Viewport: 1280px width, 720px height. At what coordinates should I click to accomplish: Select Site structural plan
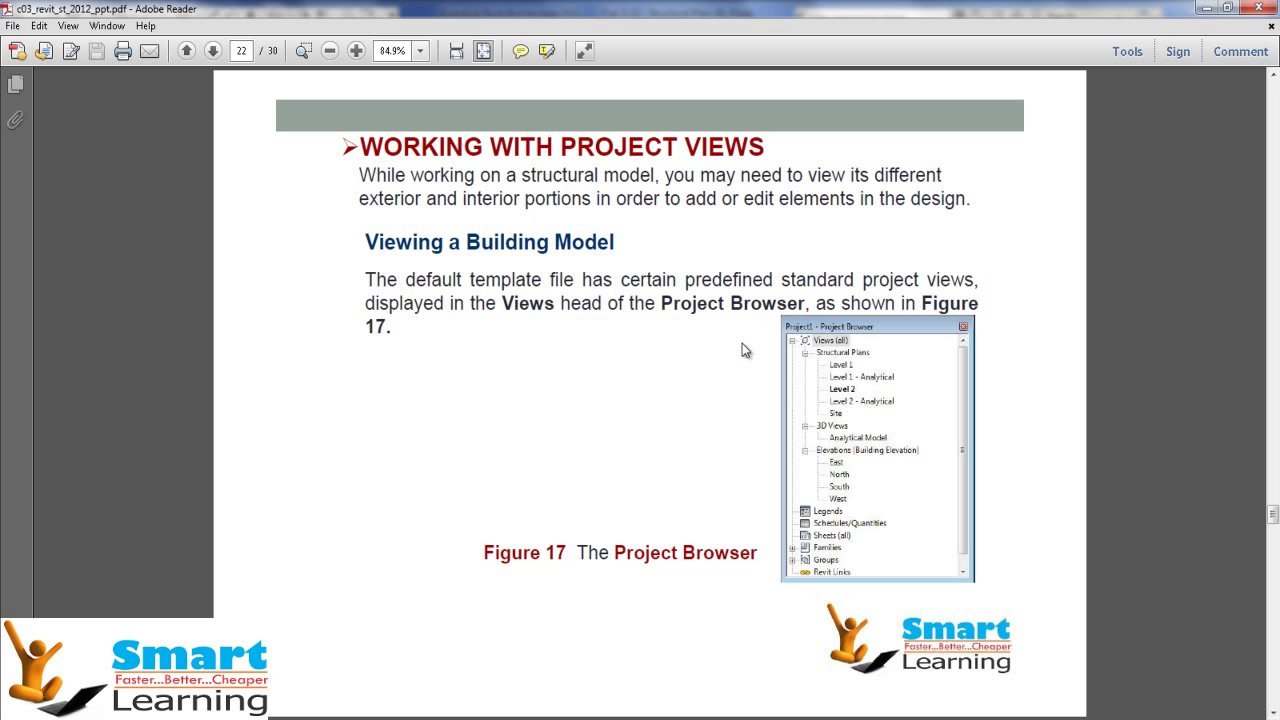(835, 413)
